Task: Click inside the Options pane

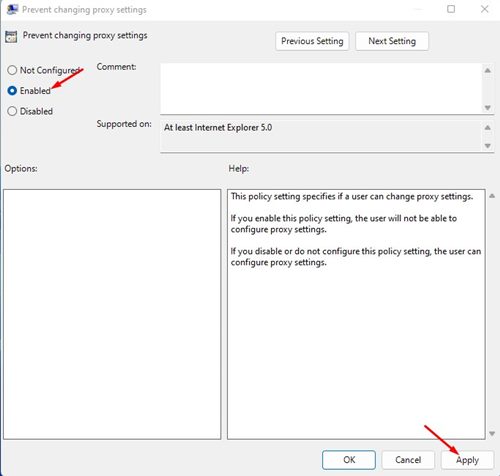Action: pyautogui.click(x=112, y=314)
